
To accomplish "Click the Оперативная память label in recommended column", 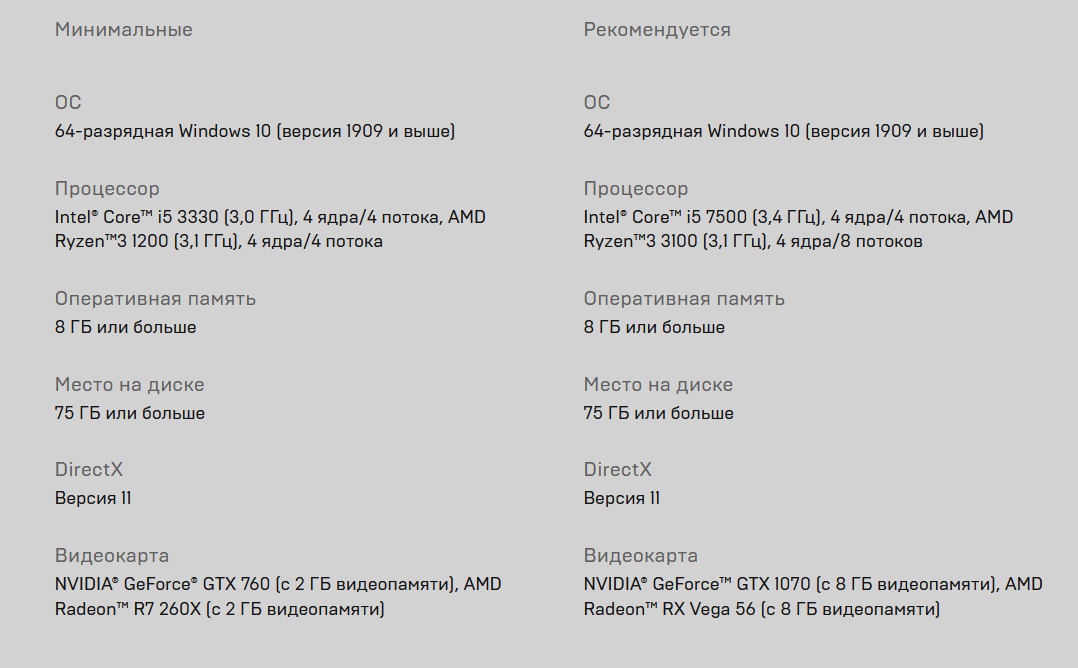I will [x=684, y=299].
